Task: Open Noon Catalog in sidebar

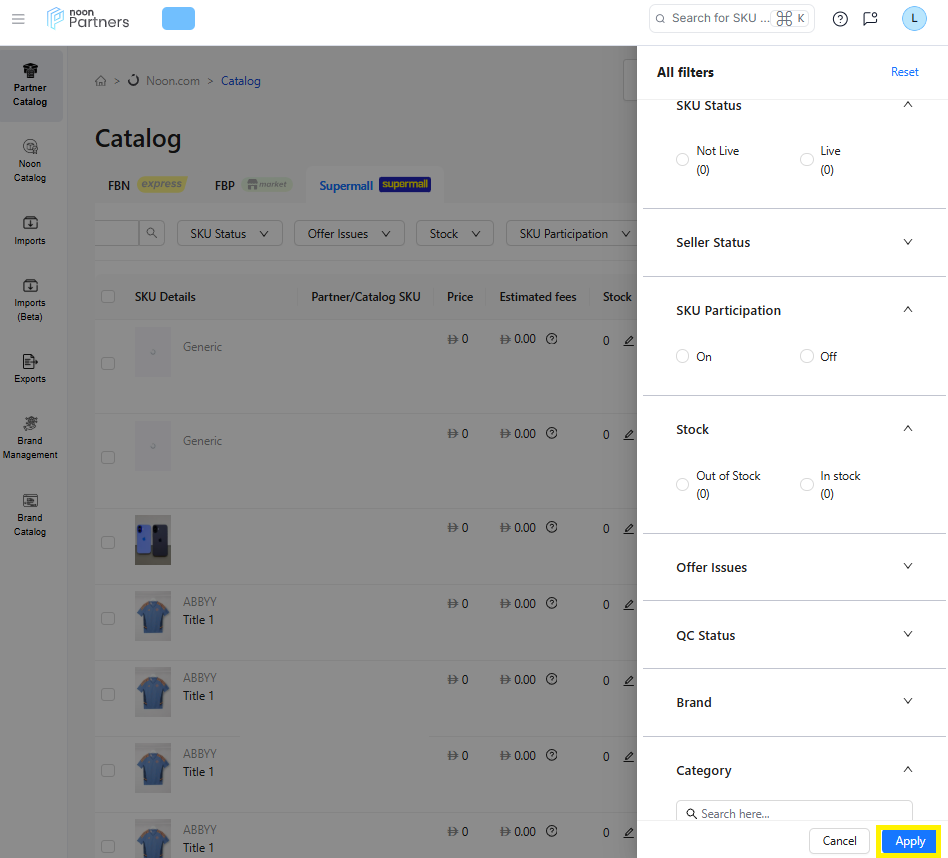Action: tap(30, 161)
